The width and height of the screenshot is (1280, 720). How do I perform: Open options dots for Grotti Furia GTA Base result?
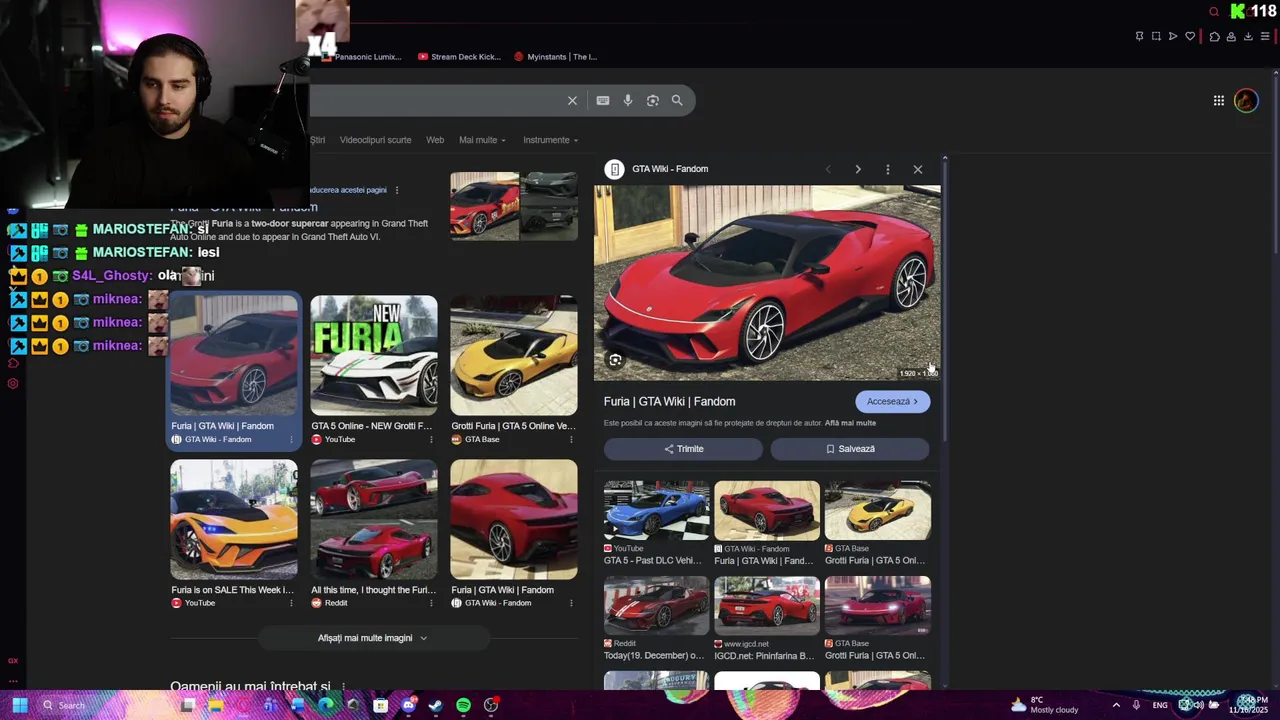click(x=571, y=439)
